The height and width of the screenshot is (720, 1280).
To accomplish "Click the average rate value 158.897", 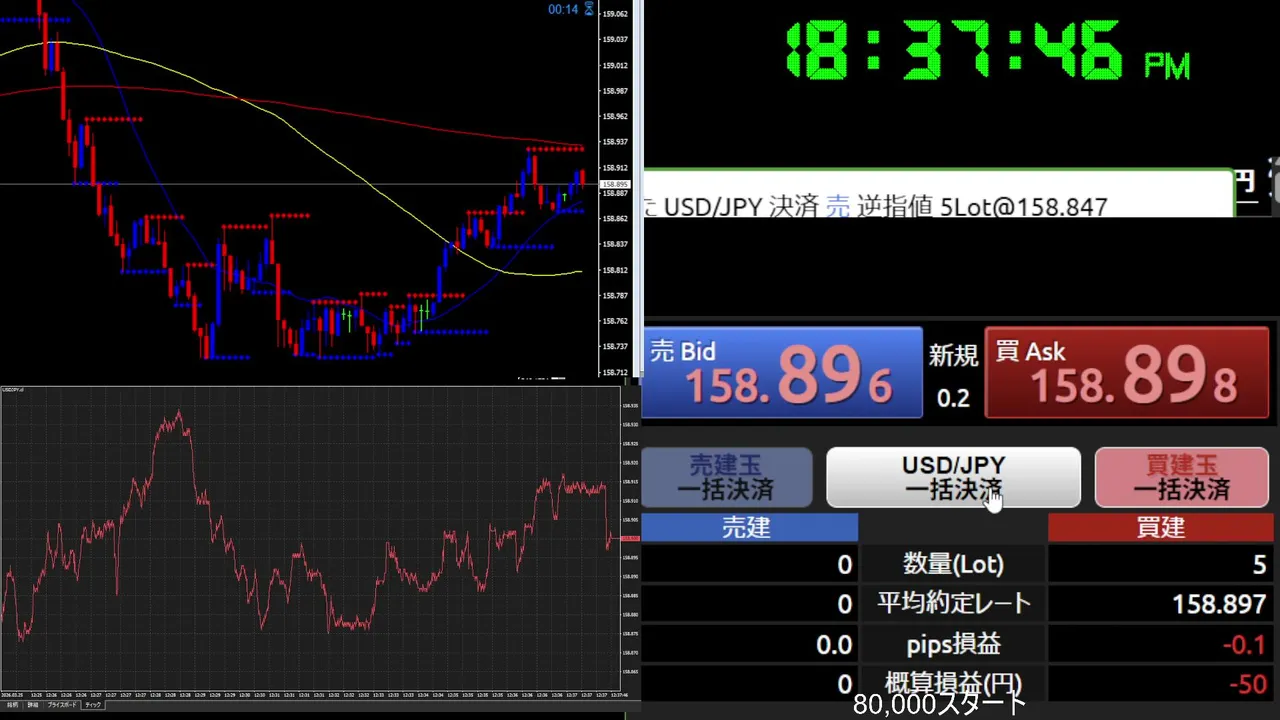I will click(x=1219, y=604).
